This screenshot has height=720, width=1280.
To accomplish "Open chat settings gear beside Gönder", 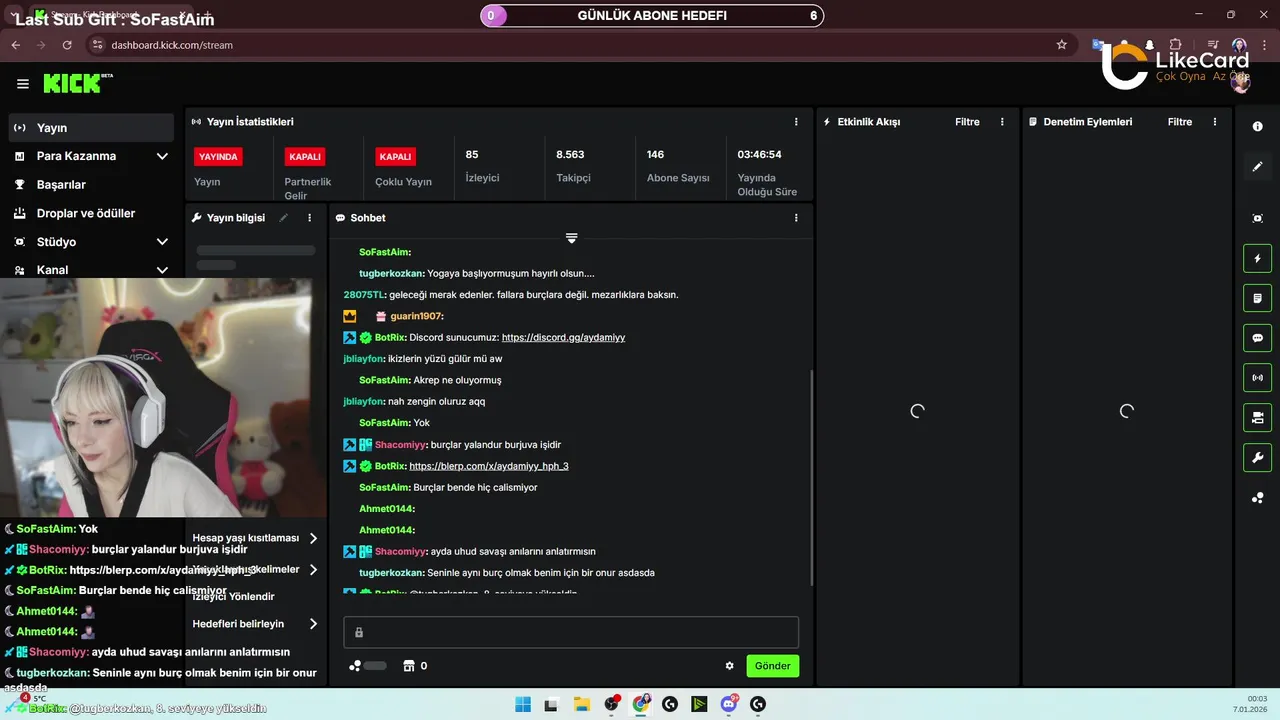I will click(x=729, y=666).
